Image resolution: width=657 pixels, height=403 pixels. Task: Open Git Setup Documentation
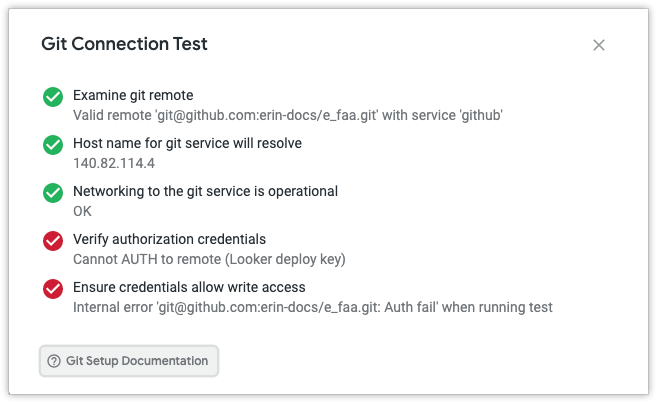click(137, 361)
